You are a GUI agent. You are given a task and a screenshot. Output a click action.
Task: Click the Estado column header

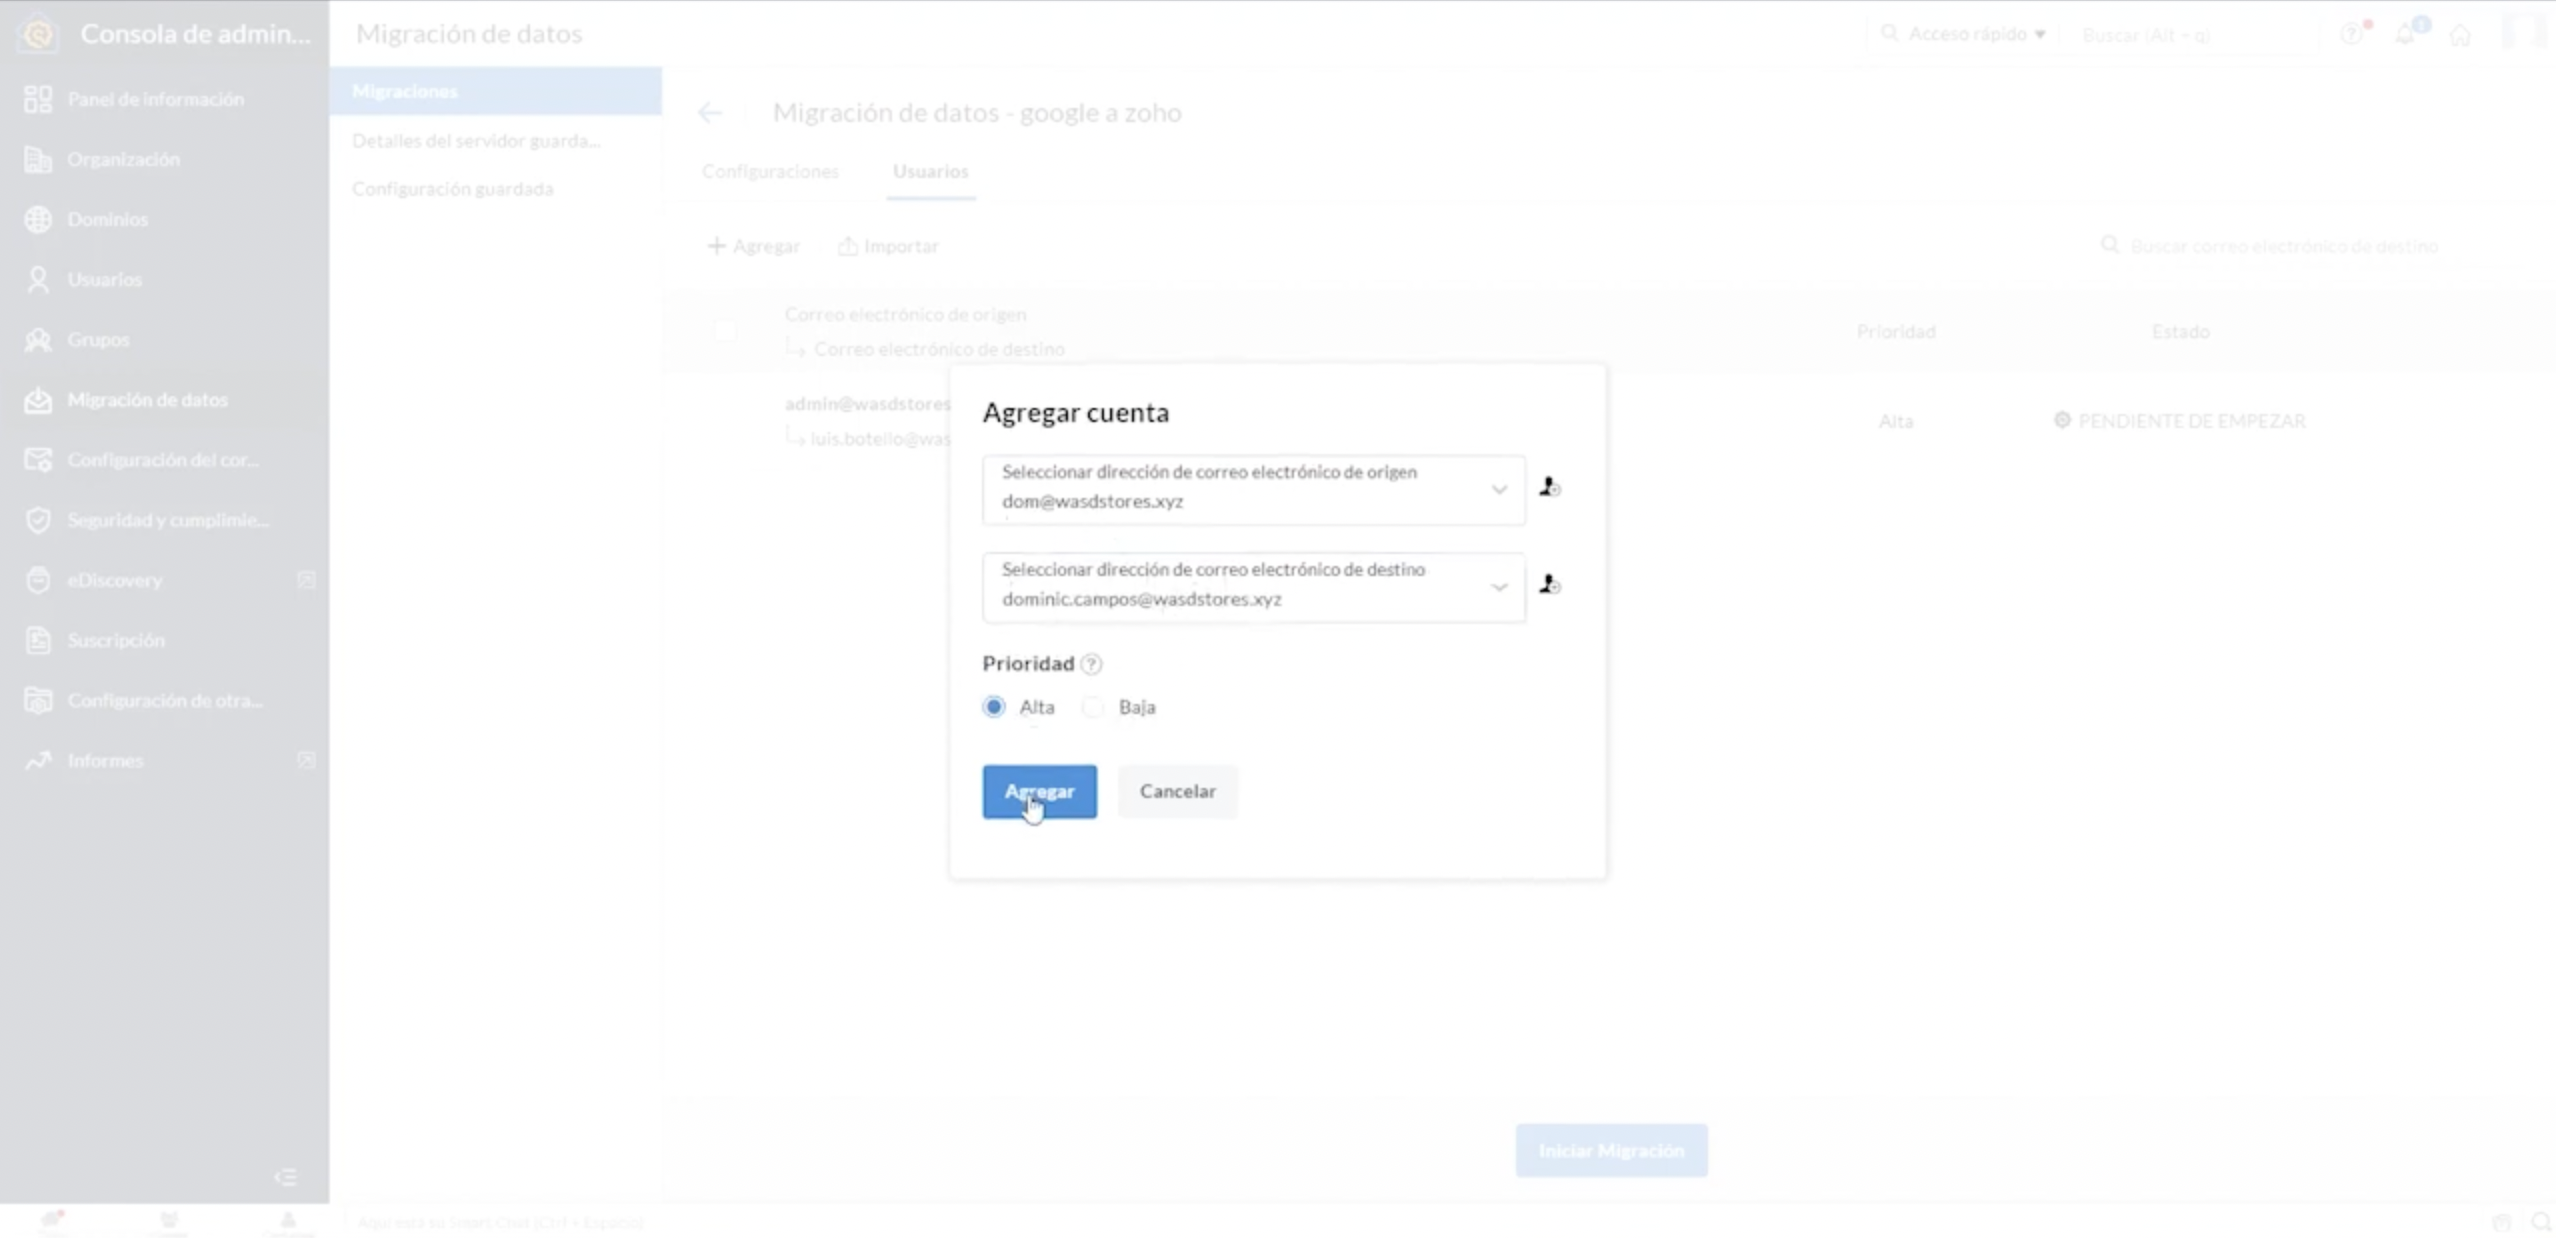(x=2180, y=331)
